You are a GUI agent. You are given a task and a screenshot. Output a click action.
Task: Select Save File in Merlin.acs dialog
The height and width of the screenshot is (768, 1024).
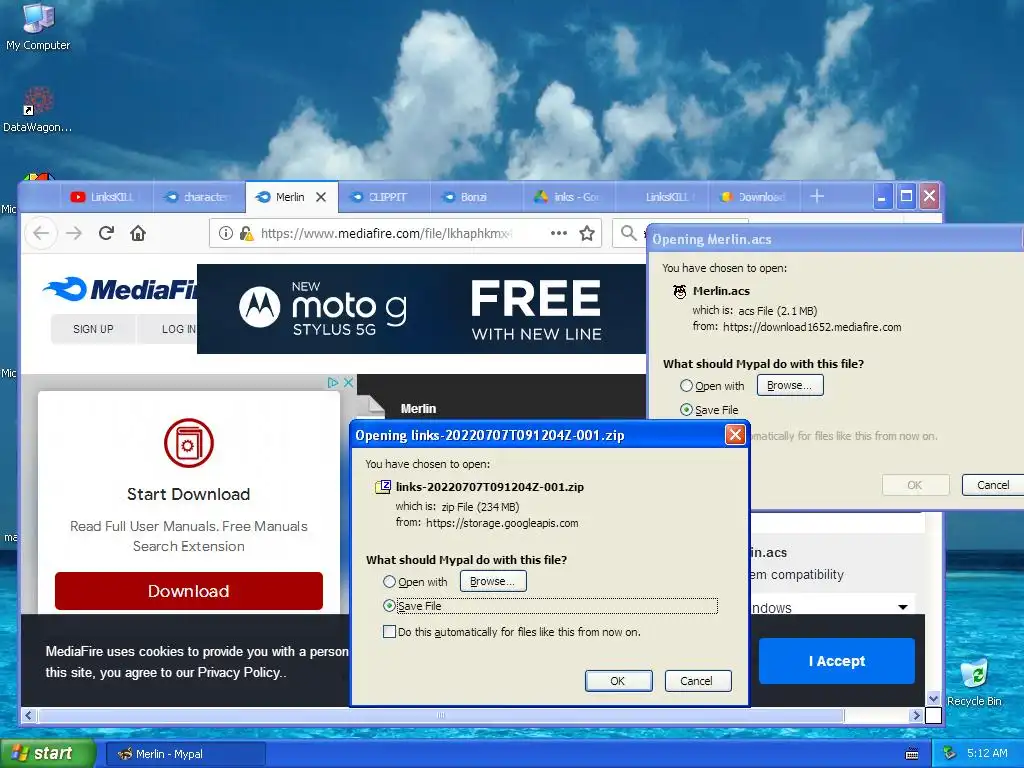pyautogui.click(x=686, y=410)
